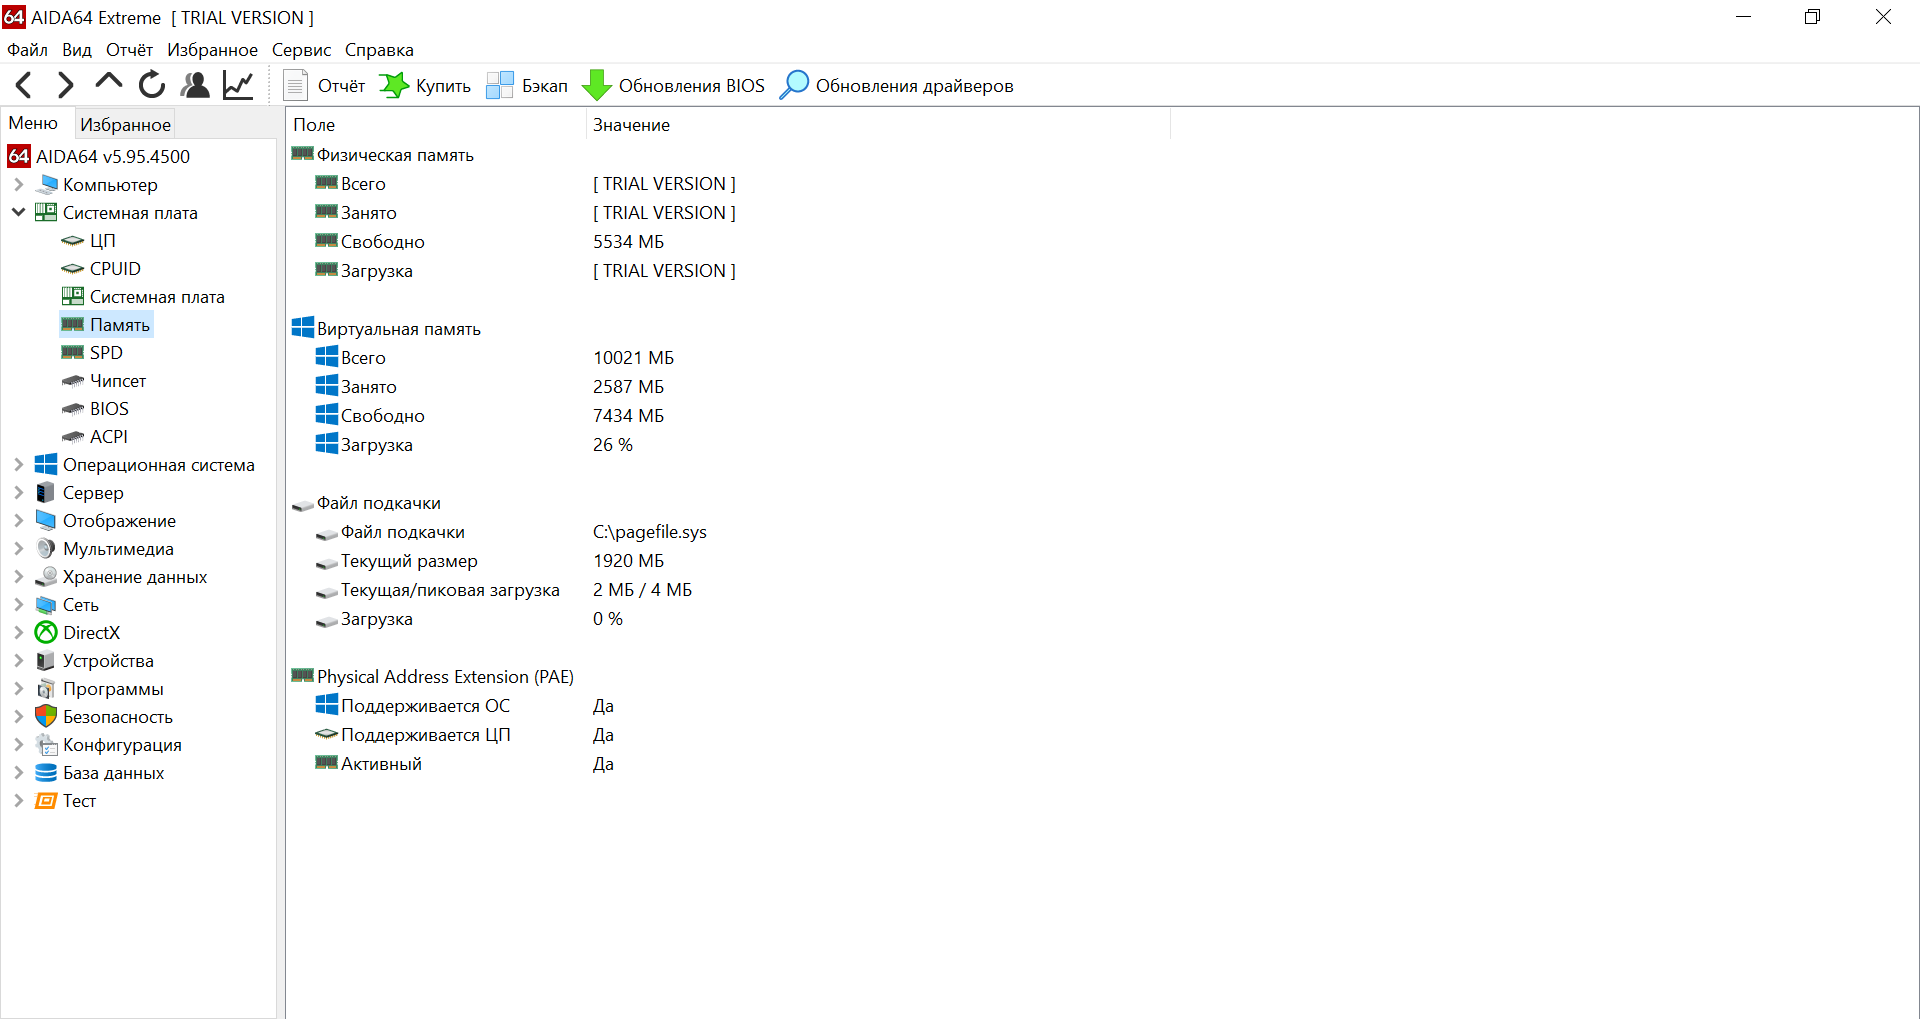Select the Физическая память group header
The height and width of the screenshot is (1019, 1920).
pyautogui.click(x=395, y=155)
